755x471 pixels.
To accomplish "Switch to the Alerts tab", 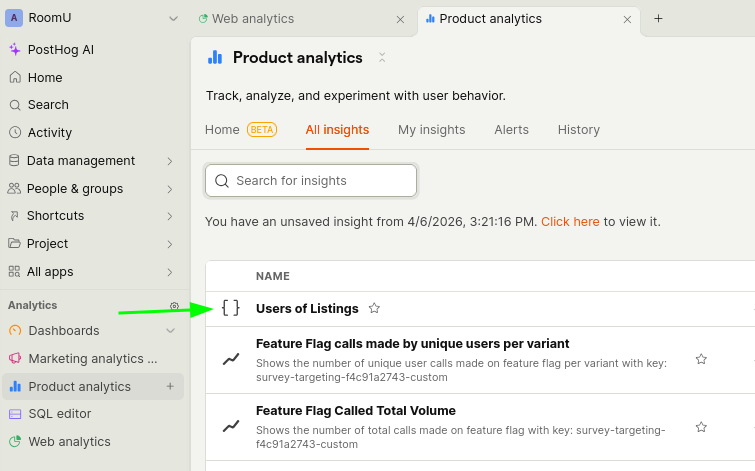I will tap(511, 129).
